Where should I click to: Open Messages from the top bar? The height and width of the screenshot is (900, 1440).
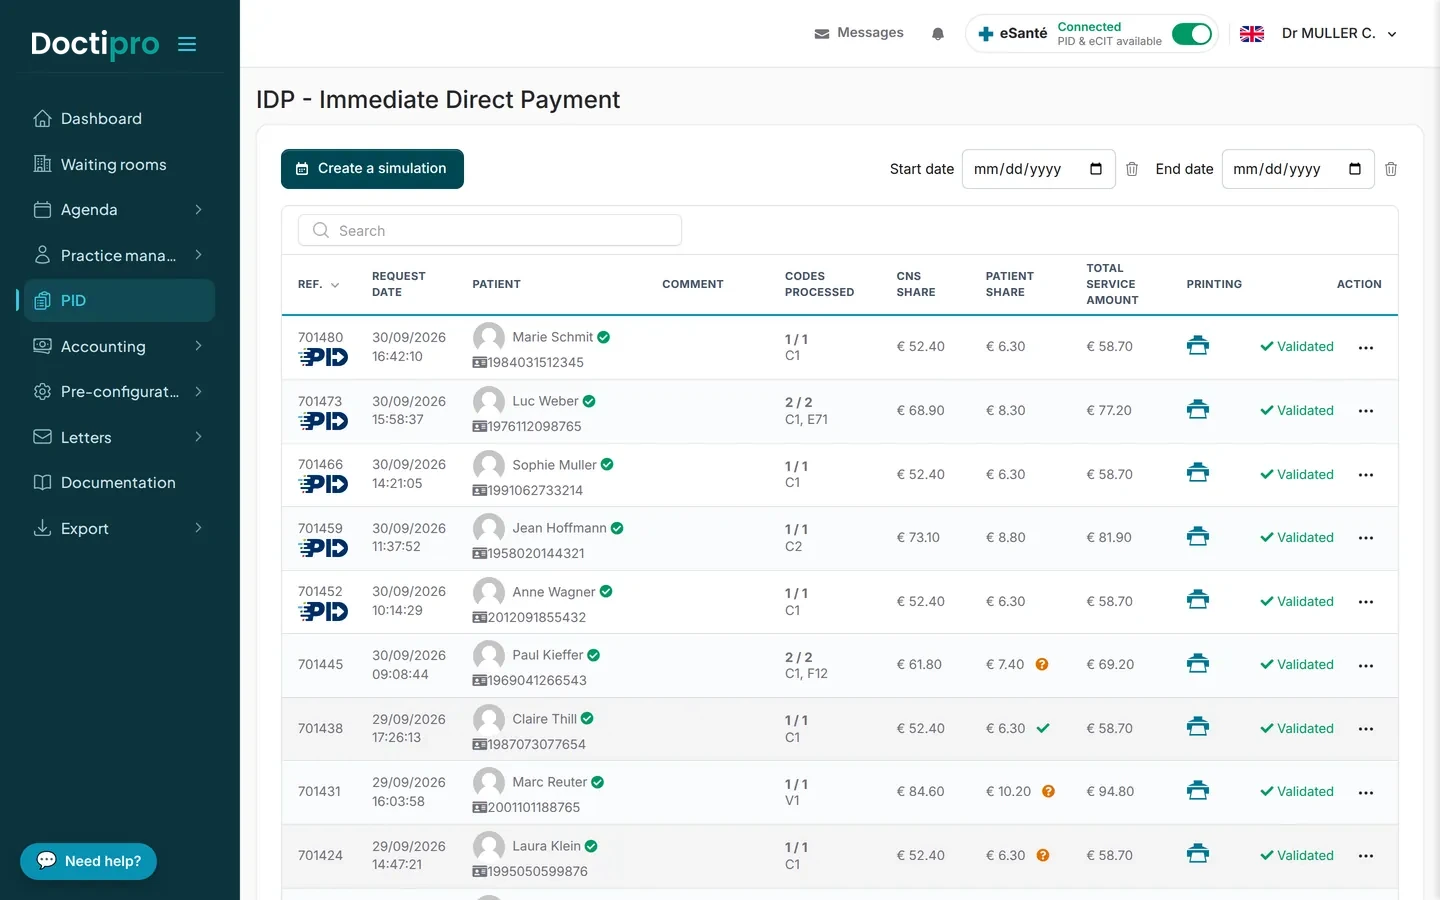pyautogui.click(x=859, y=33)
